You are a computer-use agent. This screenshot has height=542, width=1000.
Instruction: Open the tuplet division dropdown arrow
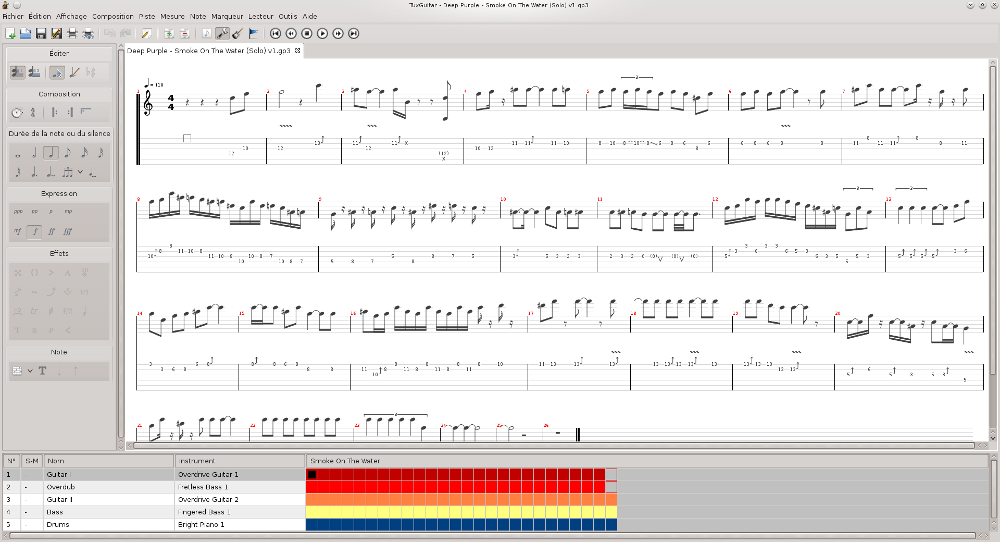80,172
